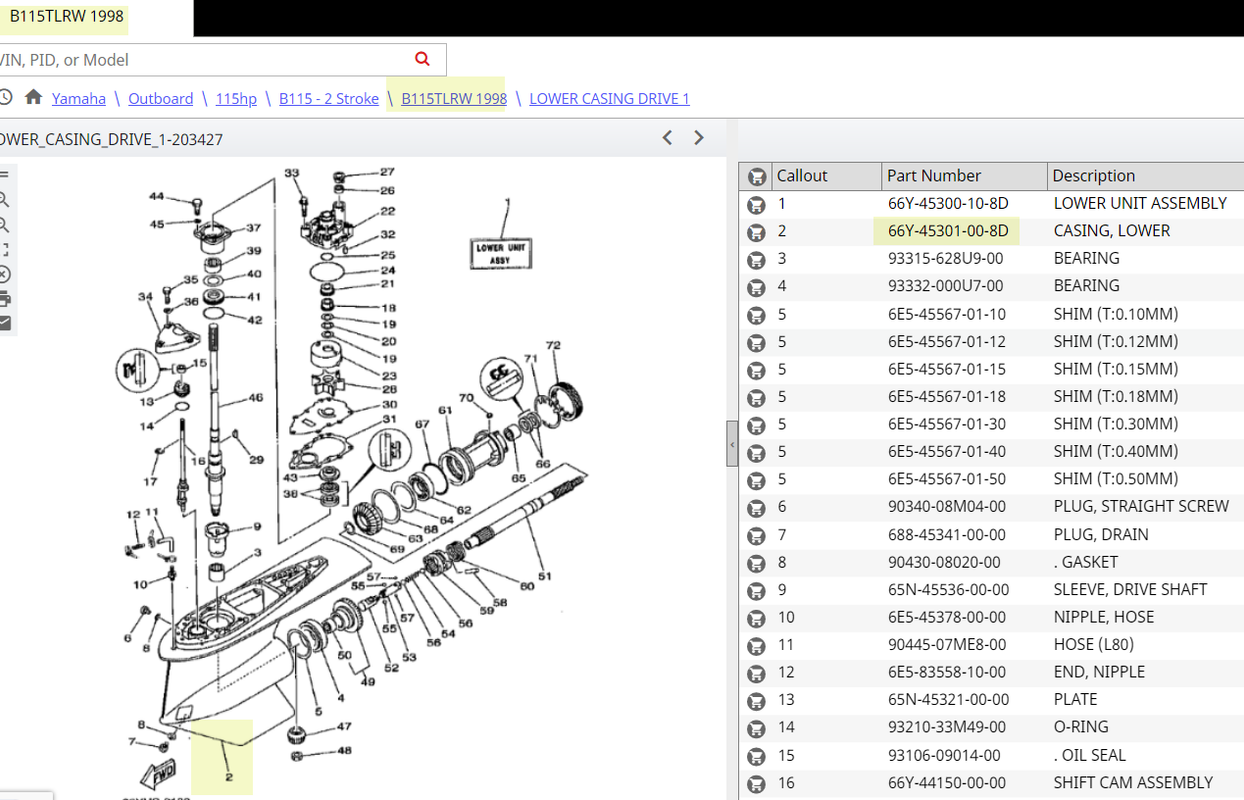Add NIPPLE, HOSE to cart

[757, 618]
